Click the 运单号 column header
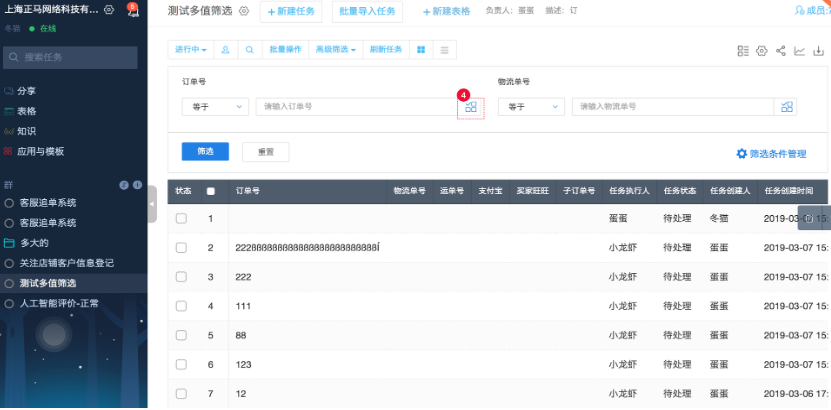 click(452, 191)
